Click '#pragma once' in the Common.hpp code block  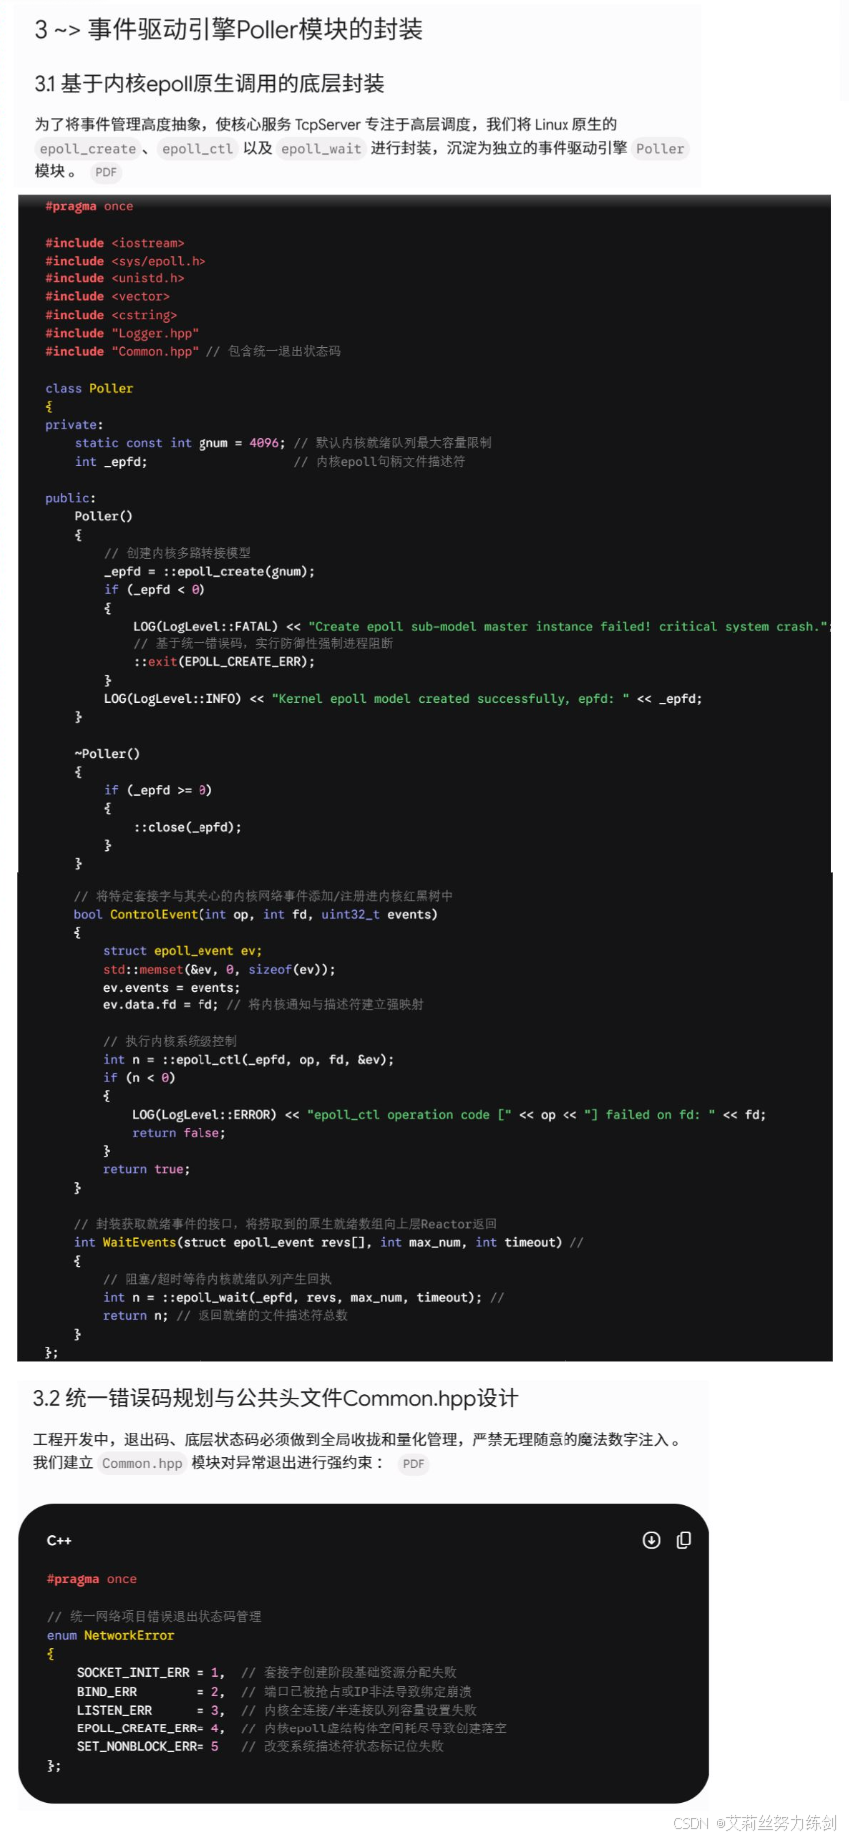(92, 1579)
